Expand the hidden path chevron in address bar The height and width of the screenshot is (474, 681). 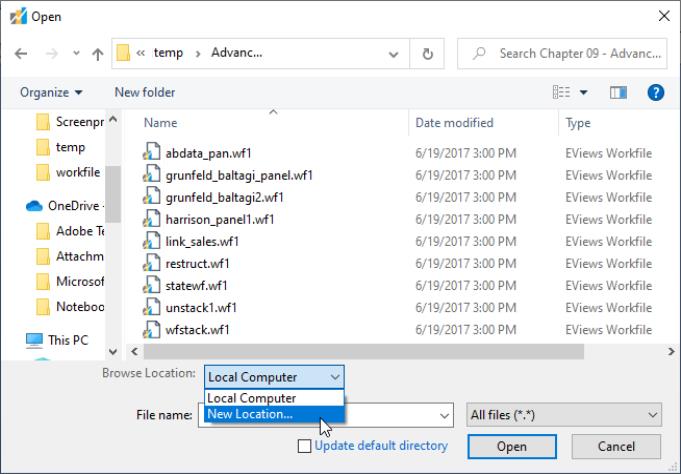point(140,53)
